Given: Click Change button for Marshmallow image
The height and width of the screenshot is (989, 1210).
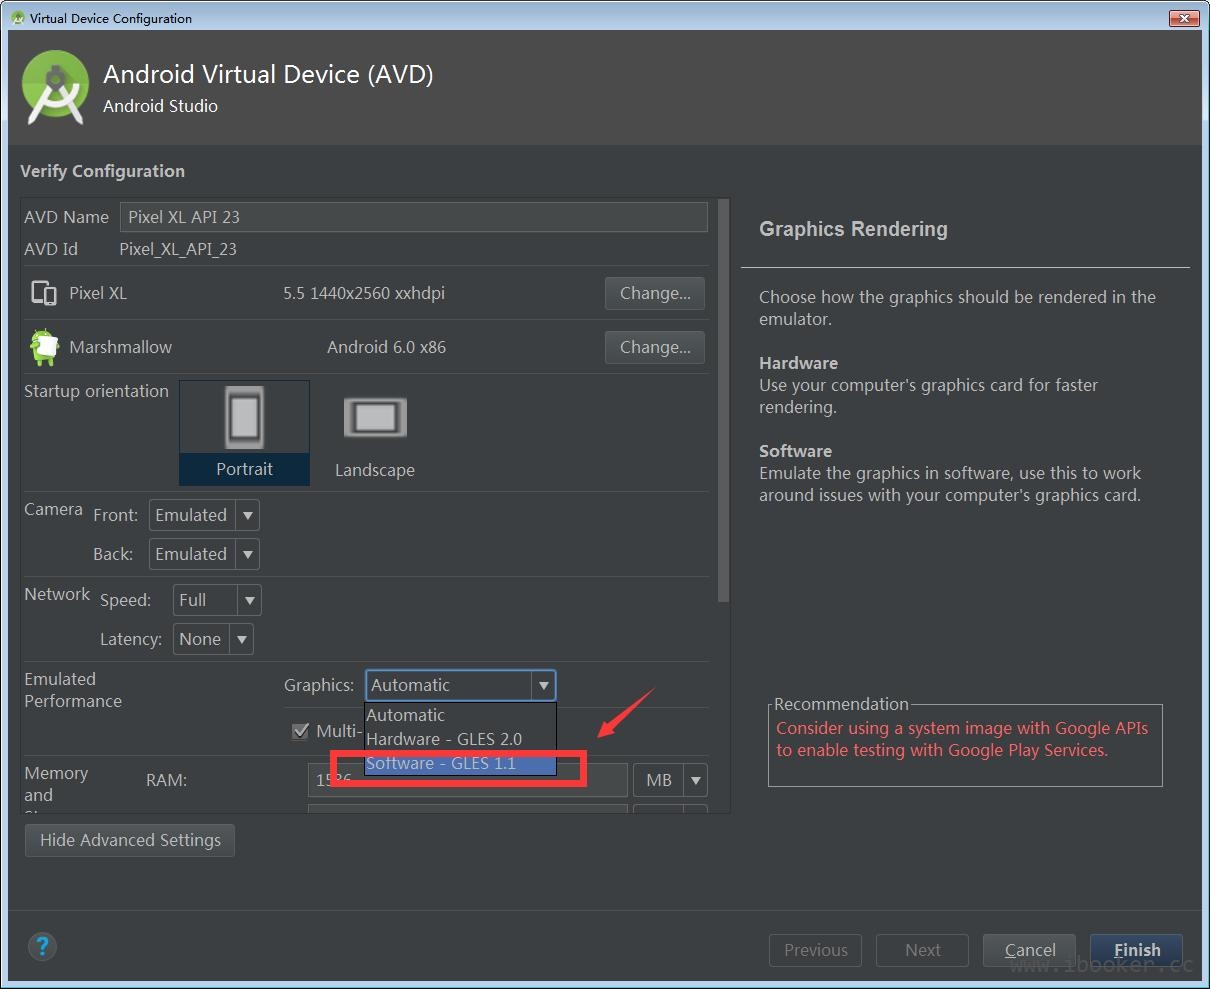Looking at the screenshot, I should [655, 347].
